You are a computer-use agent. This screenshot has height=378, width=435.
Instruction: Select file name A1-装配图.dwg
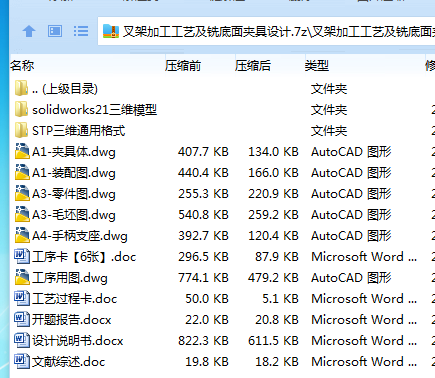point(74,173)
